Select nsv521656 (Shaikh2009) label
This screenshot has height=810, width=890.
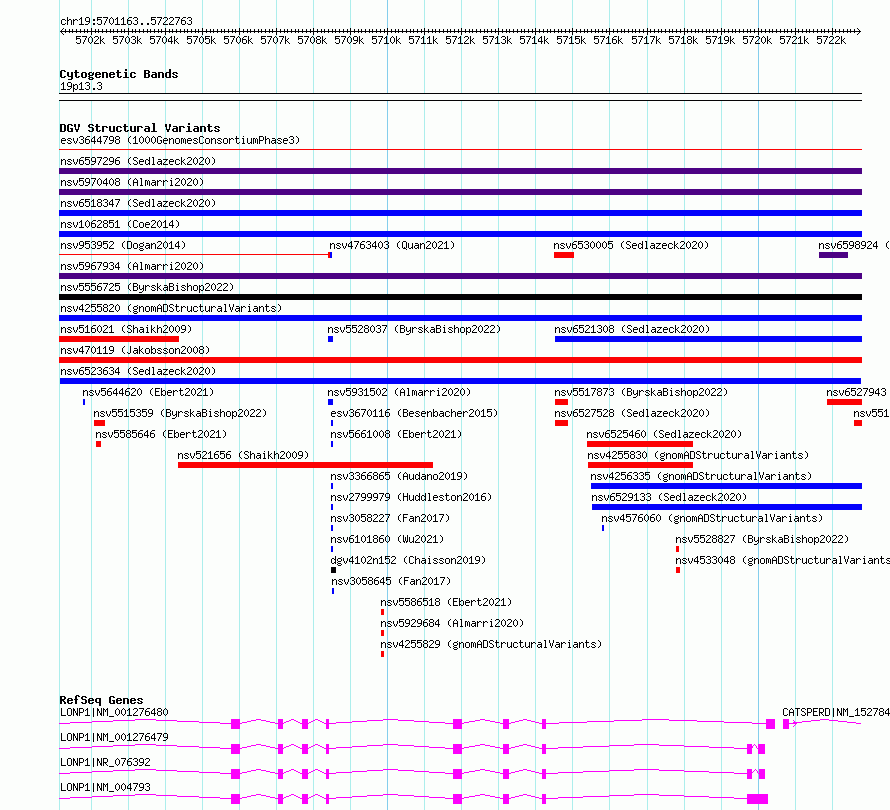tap(243, 455)
